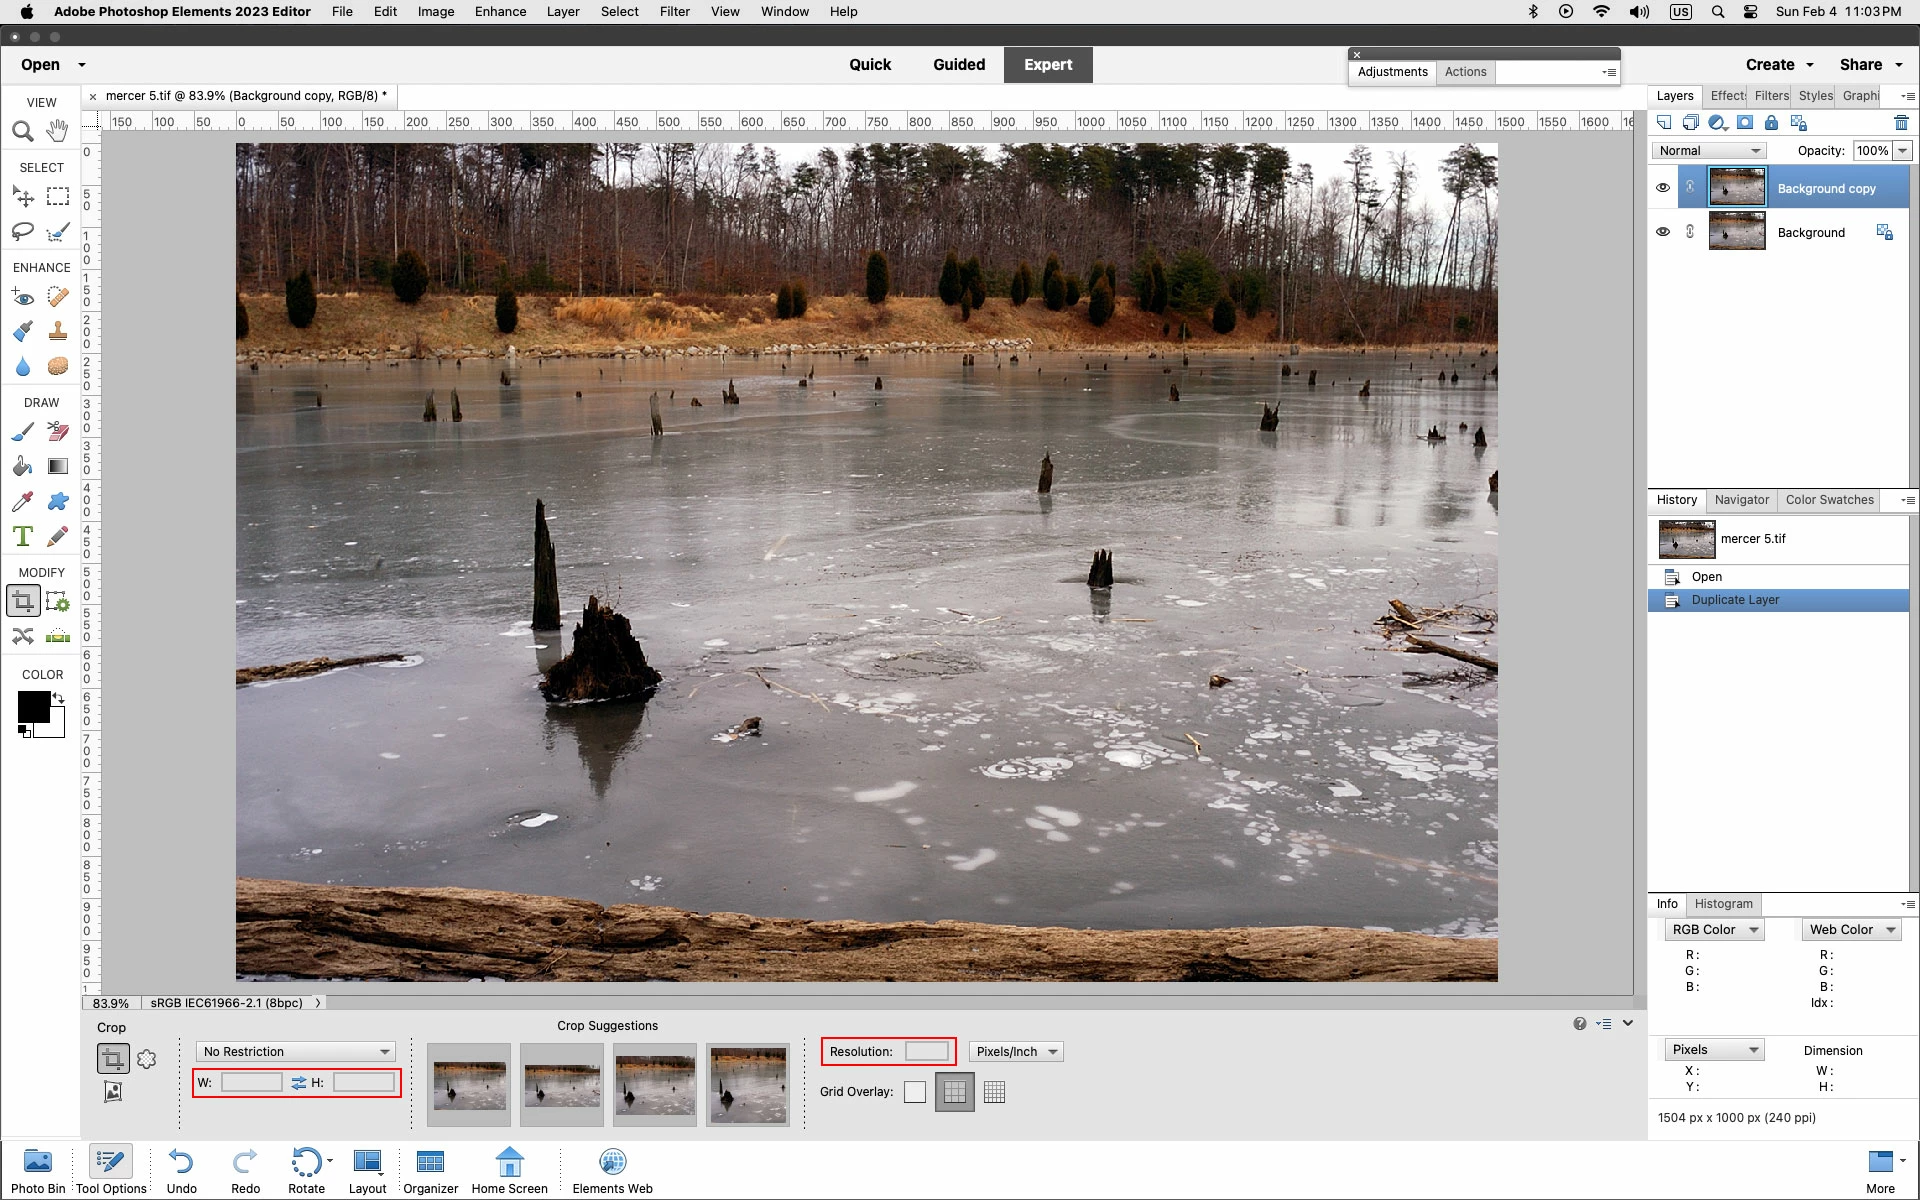
Task: Select the Blur water-drop tool
Action: (x=22, y=366)
